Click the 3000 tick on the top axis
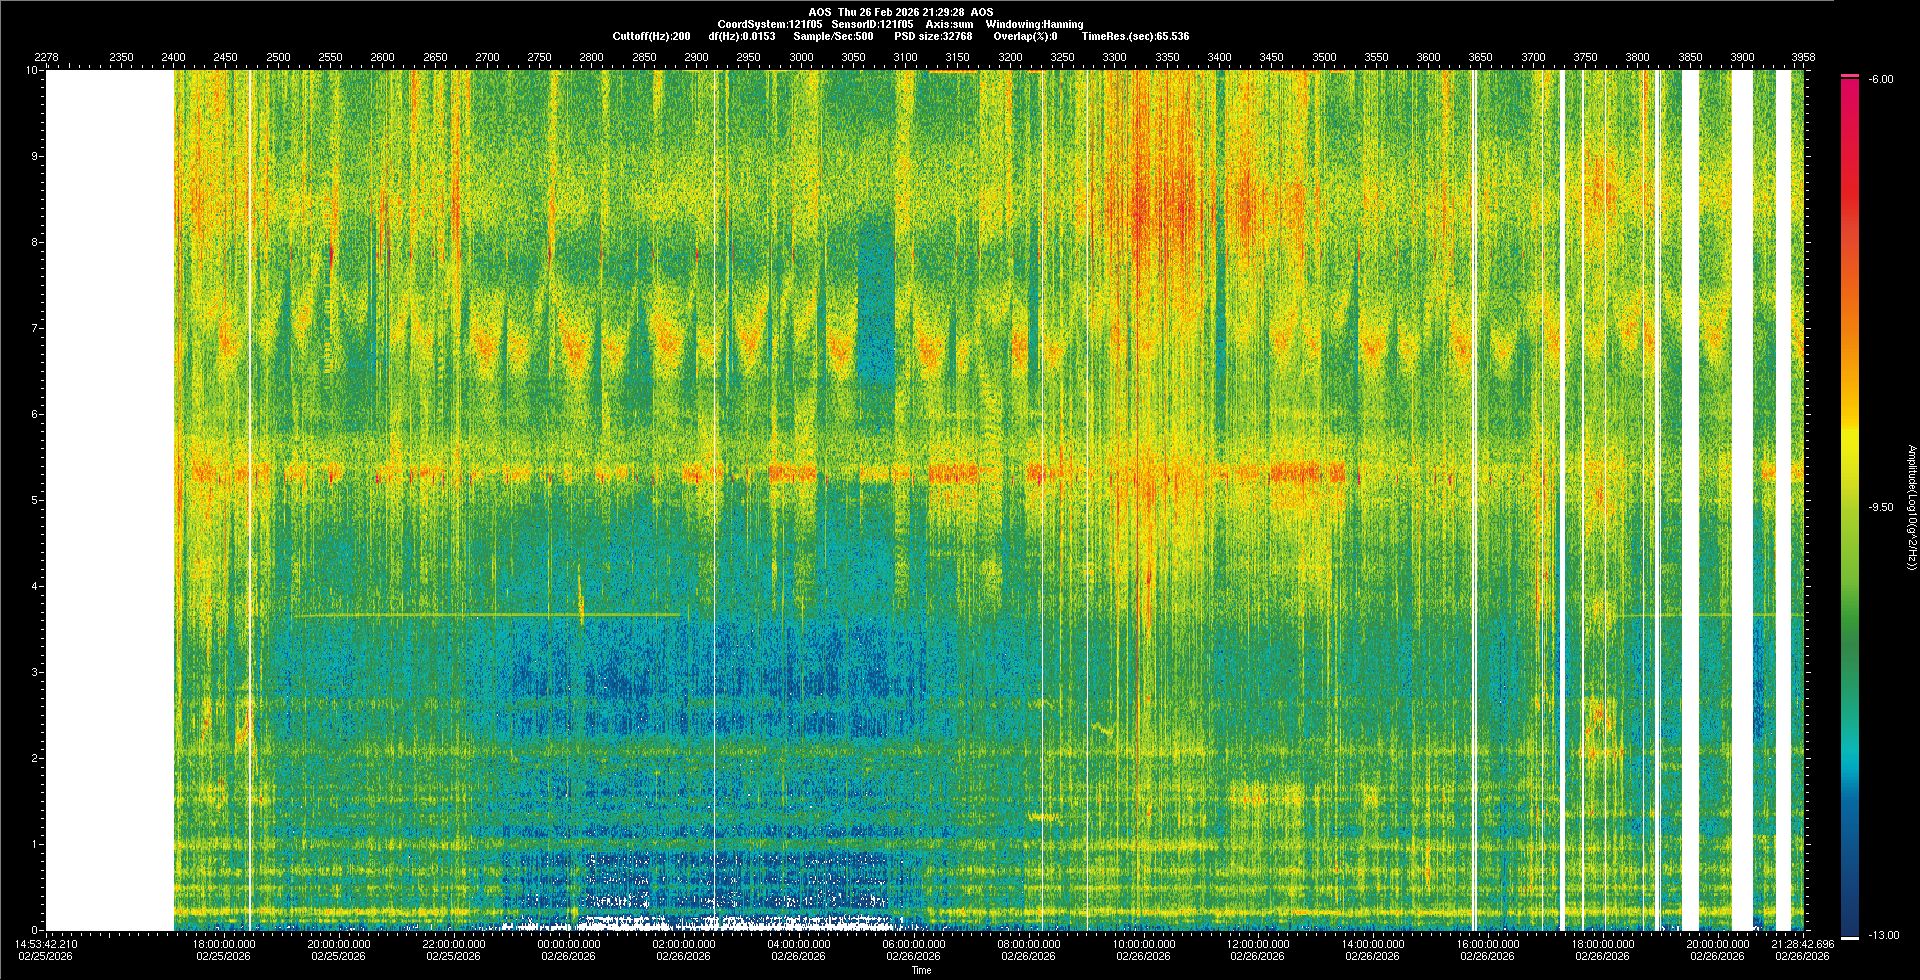This screenshot has width=1920, height=980. [801, 57]
